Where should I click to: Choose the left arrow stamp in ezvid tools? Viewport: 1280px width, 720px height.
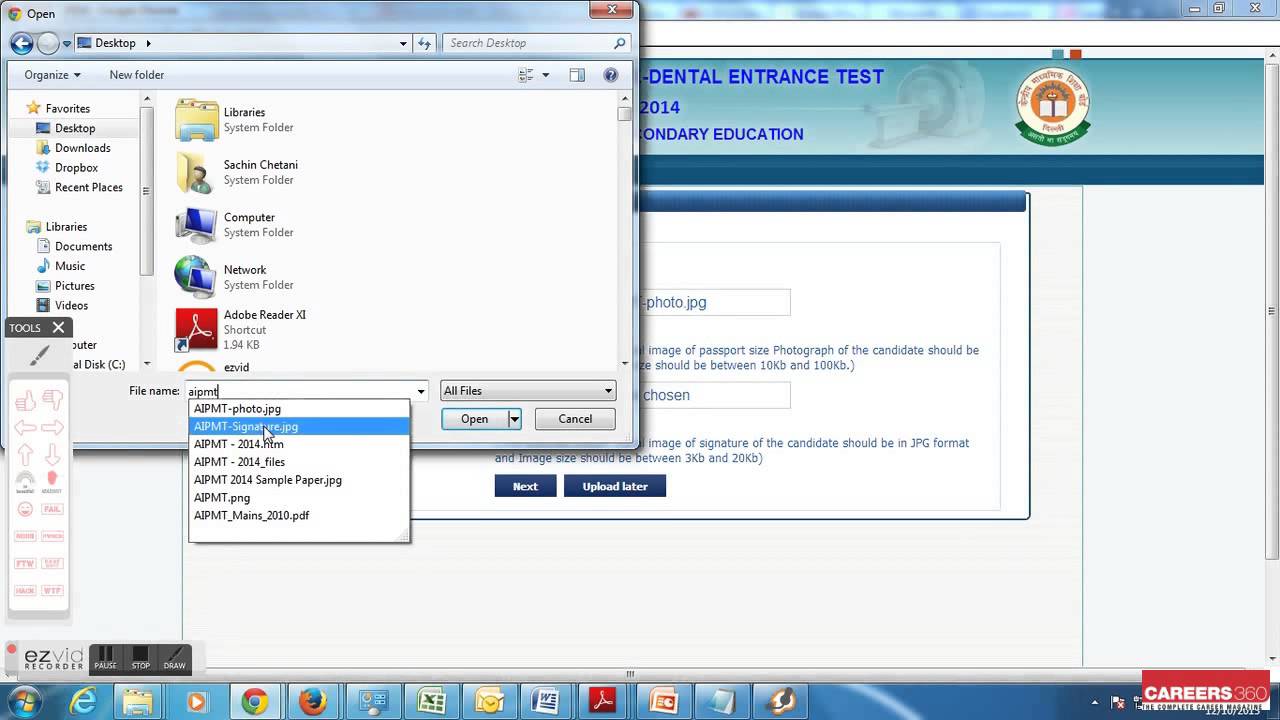(x=26, y=428)
